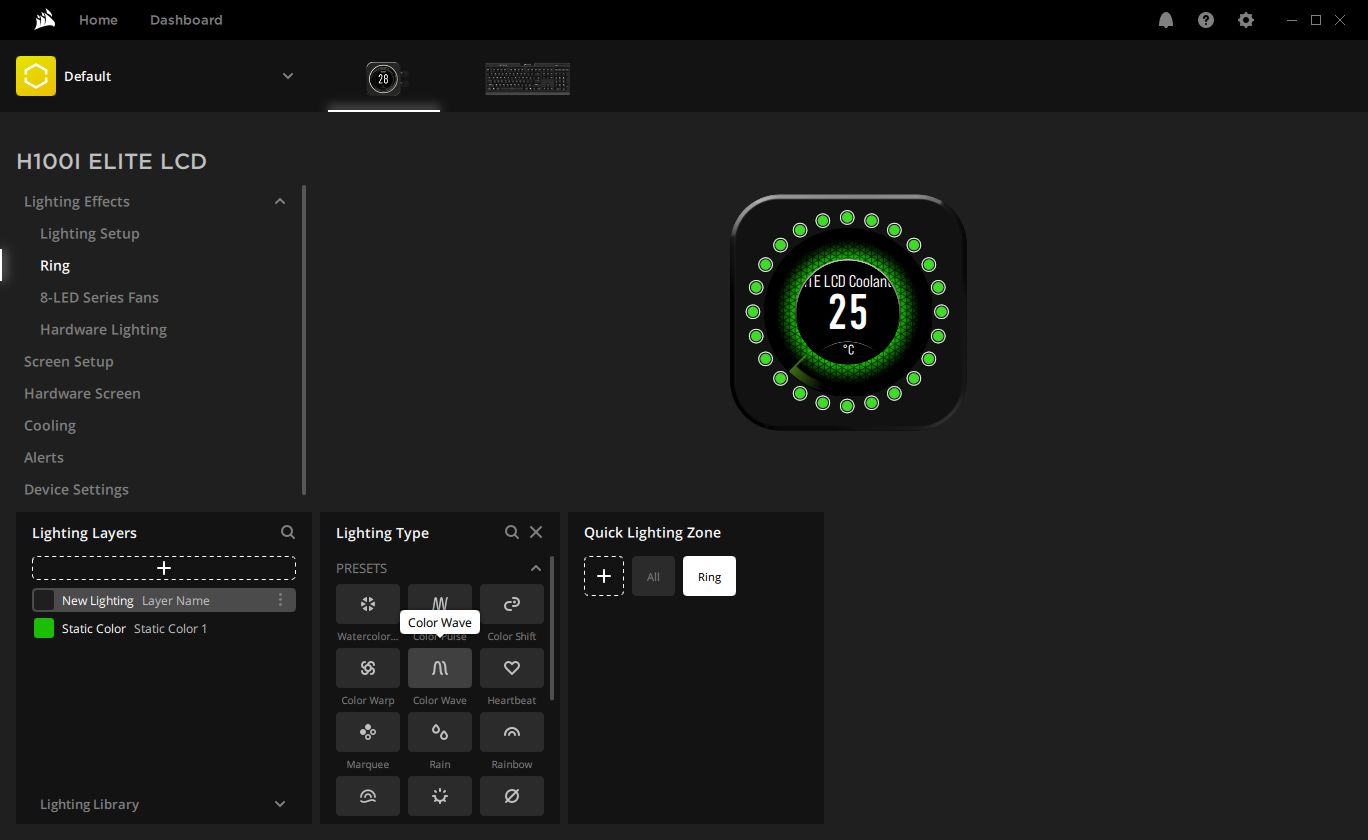1368x840 pixels.
Task: Open the notifications bell
Action: pos(1166,20)
